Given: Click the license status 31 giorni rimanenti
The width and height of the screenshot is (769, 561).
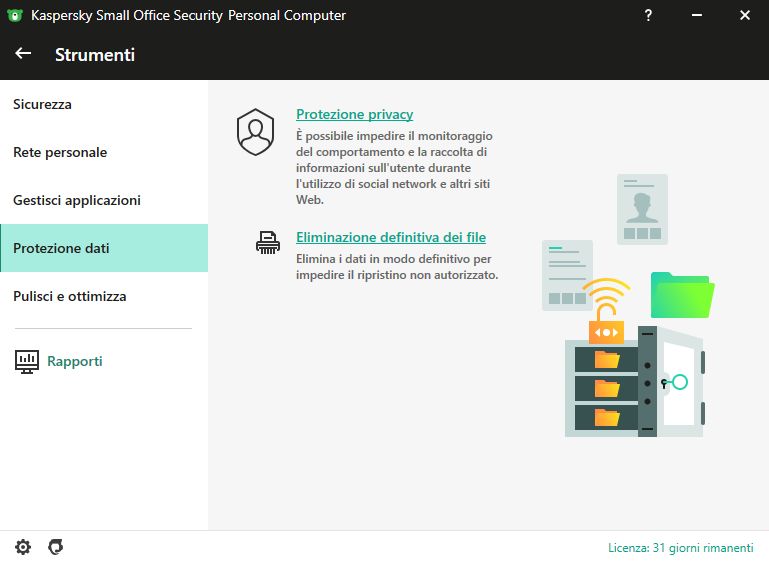Looking at the screenshot, I should click(x=681, y=547).
